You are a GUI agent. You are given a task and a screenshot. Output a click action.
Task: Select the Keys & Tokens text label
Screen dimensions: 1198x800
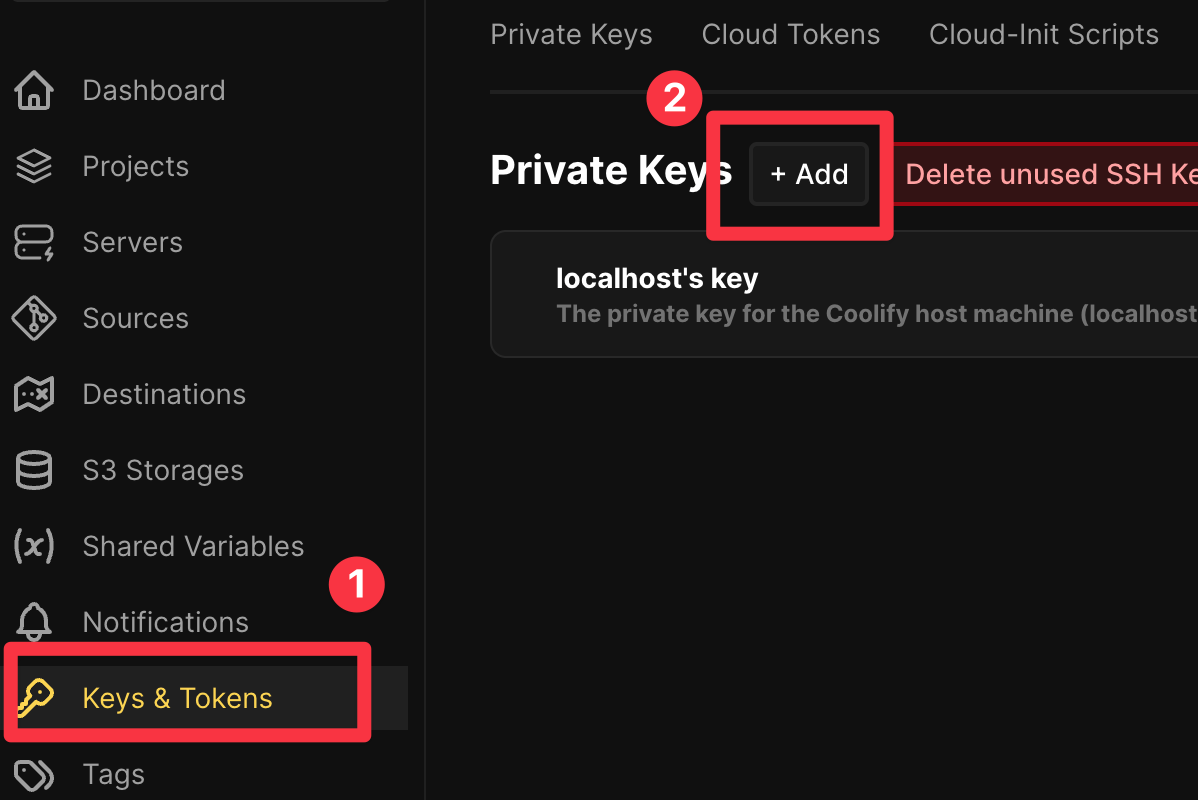(x=177, y=699)
